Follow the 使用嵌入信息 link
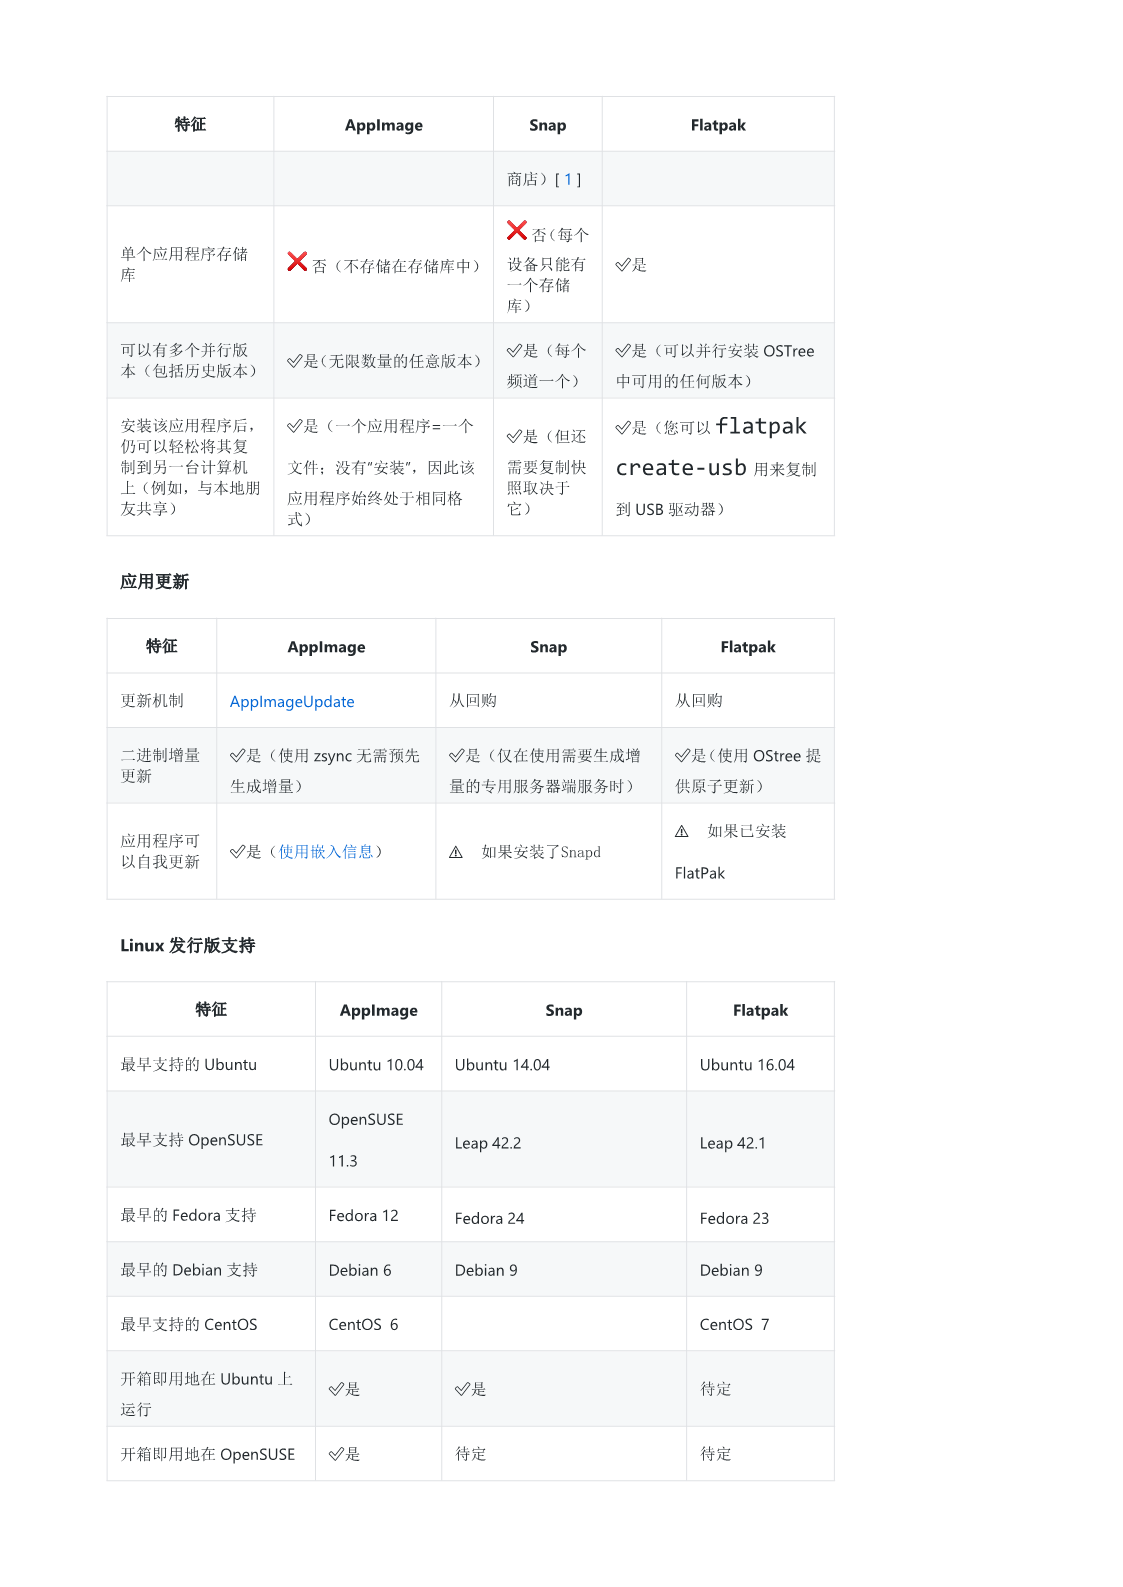This screenshot has width=1123, height=1587. [326, 852]
